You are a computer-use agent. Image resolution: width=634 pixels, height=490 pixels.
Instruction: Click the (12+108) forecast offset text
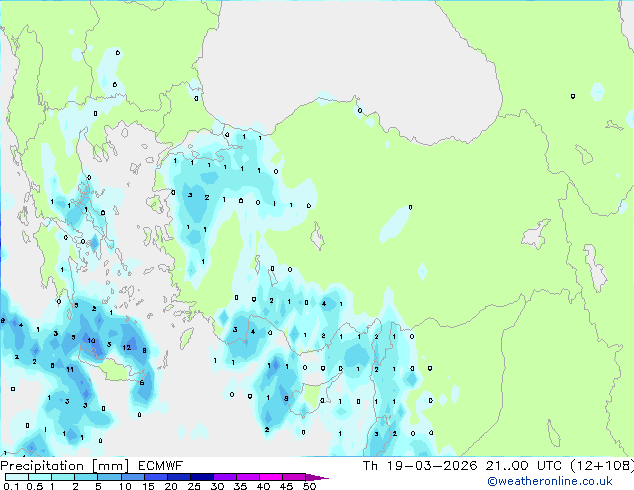coord(602,466)
